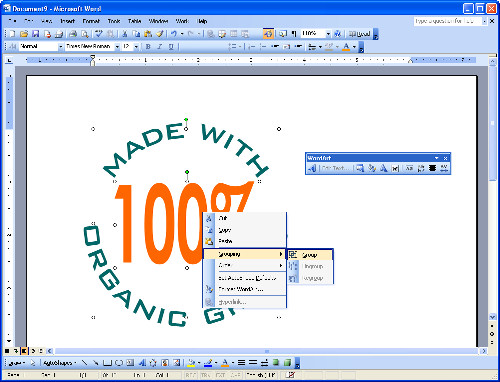Save the document with the floppy icon
Image resolution: width=500 pixels, height=382 pixels.
pos(35,34)
